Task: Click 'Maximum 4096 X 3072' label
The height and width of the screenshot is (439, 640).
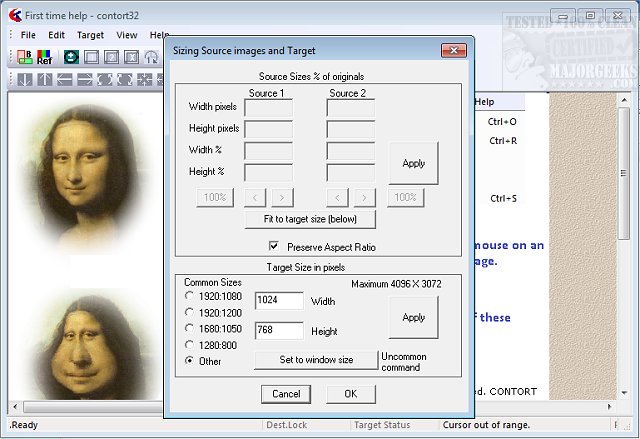Action: point(396,284)
